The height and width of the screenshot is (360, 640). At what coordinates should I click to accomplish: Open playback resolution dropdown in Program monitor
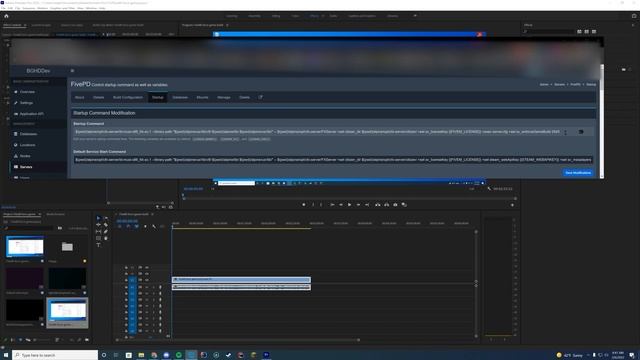472,189
